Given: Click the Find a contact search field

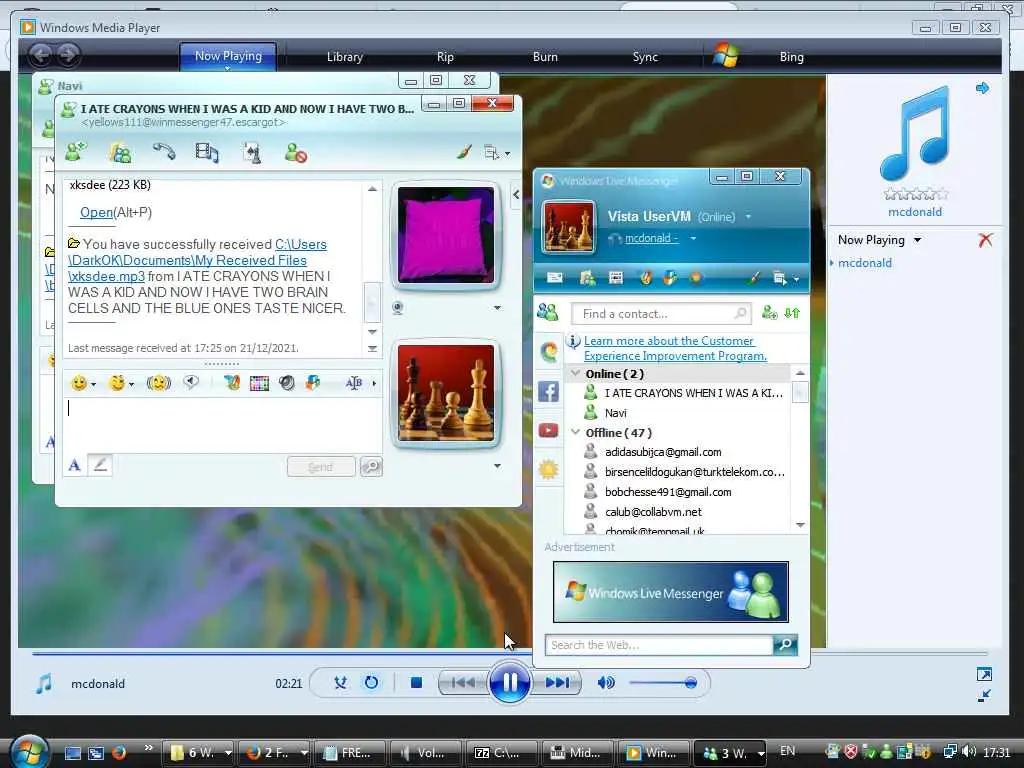Looking at the screenshot, I should [661, 313].
